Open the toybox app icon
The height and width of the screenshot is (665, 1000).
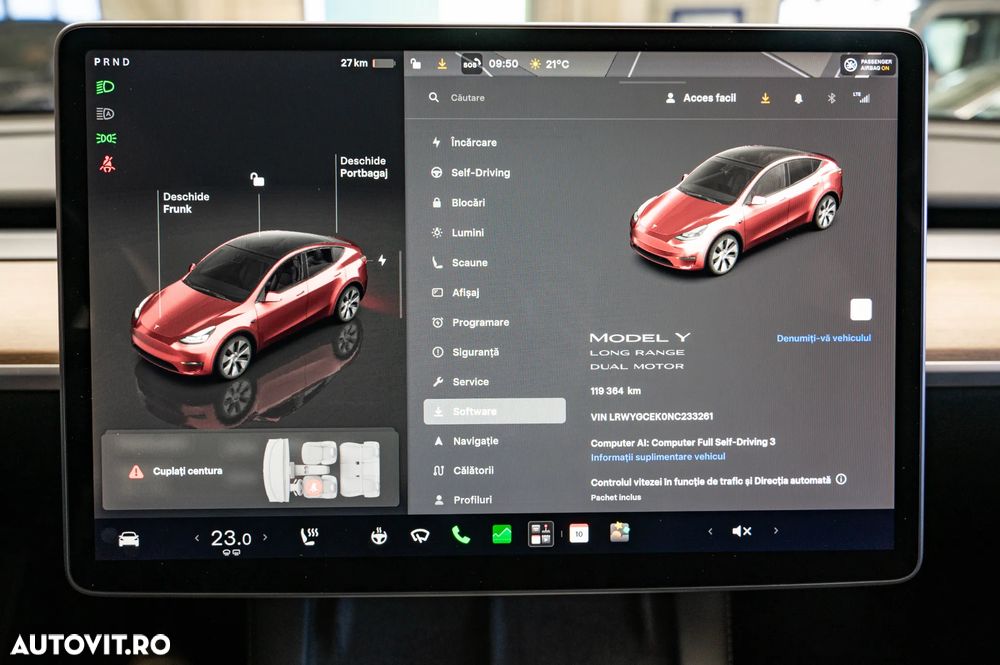pyautogui.click(x=619, y=532)
